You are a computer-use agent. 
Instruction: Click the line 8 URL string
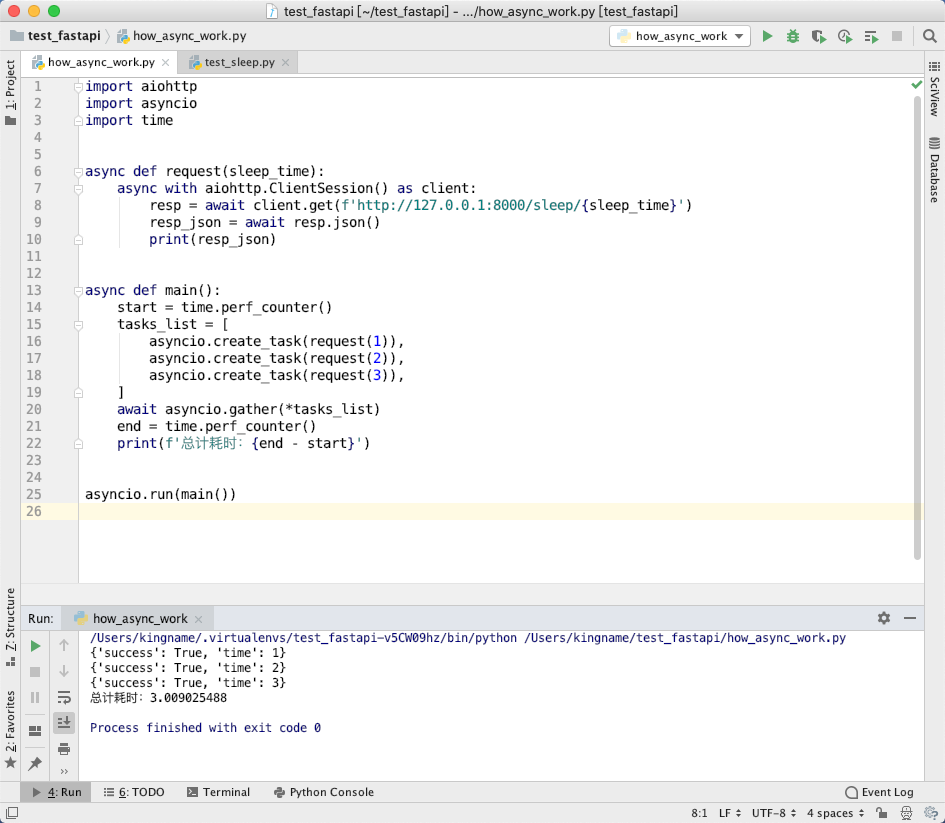click(x=513, y=205)
